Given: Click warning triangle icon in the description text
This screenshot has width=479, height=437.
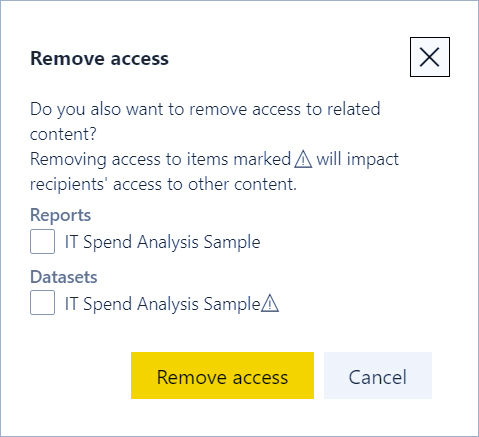Looking at the screenshot, I should pos(303,159).
